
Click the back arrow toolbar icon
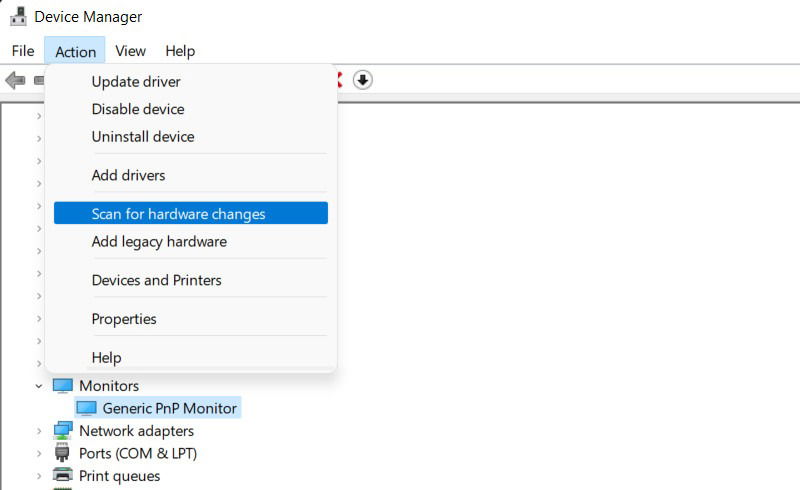point(15,80)
